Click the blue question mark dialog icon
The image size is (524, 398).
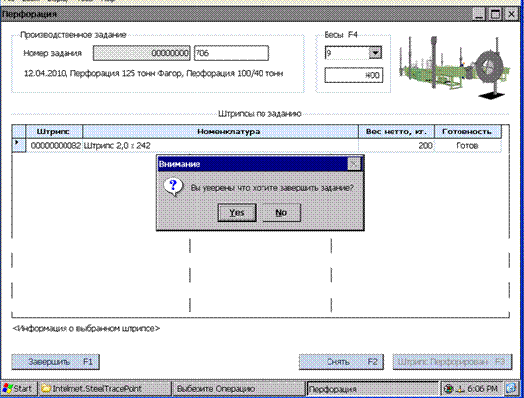(x=173, y=187)
